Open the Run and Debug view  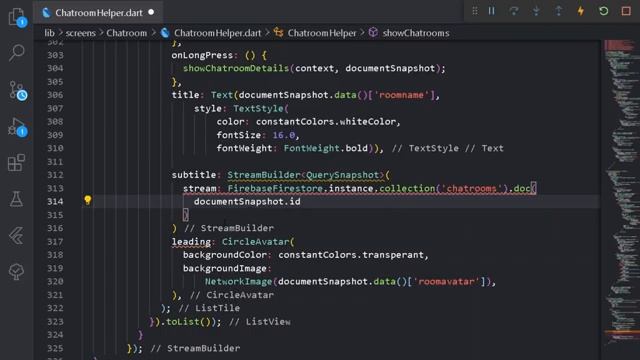pos(17,127)
